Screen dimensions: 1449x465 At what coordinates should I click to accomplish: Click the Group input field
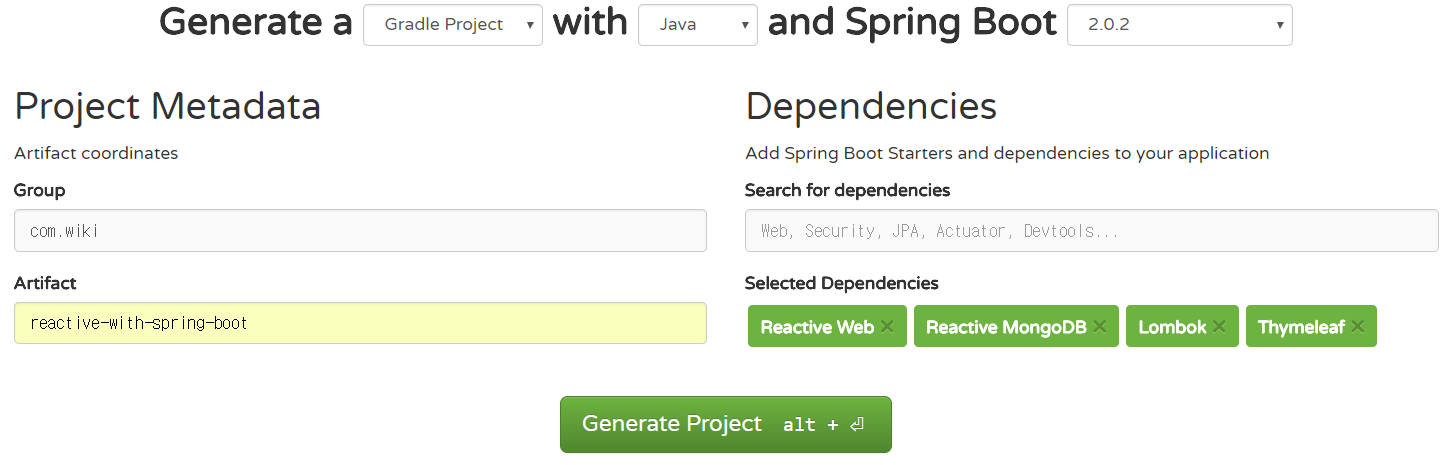click(360, 231)
